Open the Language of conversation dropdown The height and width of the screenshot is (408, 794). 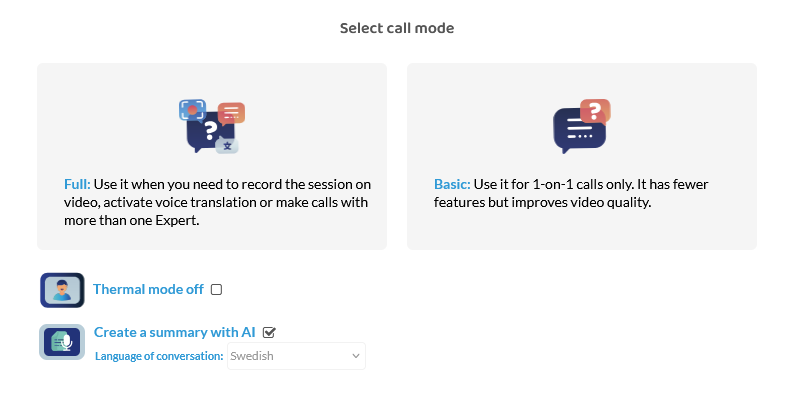coord(296,356)
